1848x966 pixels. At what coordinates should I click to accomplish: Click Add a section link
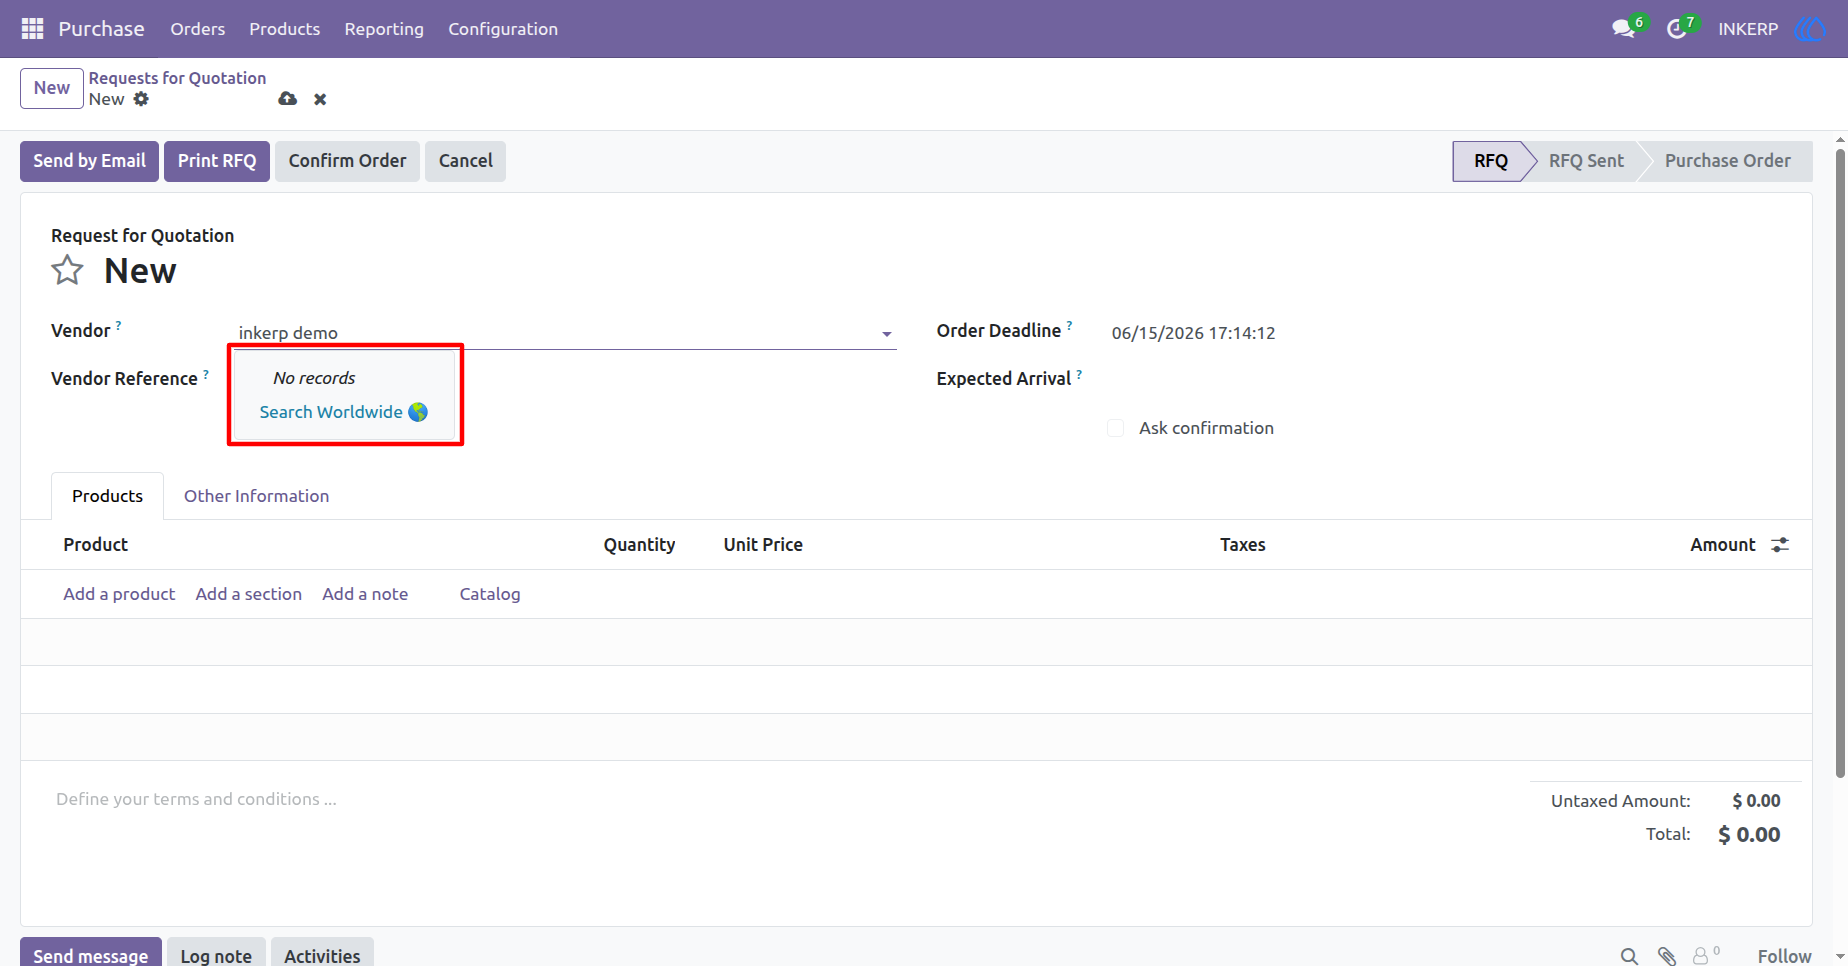coord(249,594)
